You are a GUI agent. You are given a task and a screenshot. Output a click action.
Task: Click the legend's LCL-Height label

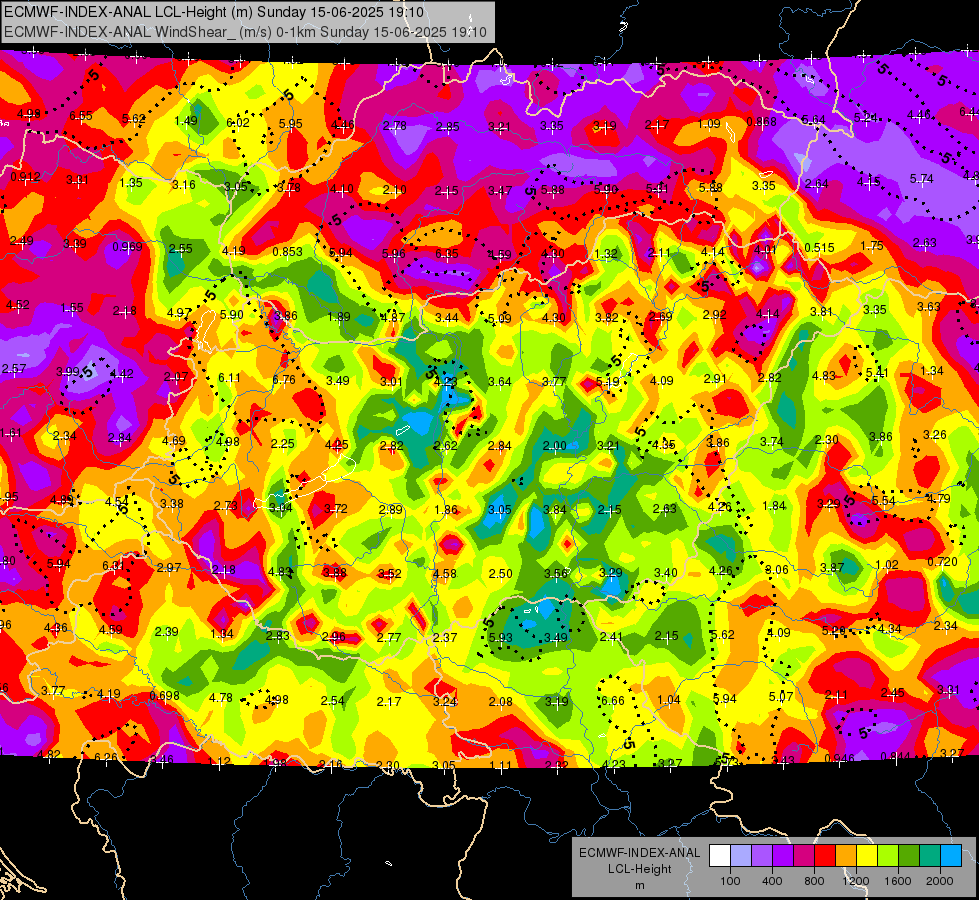(639, 869)
